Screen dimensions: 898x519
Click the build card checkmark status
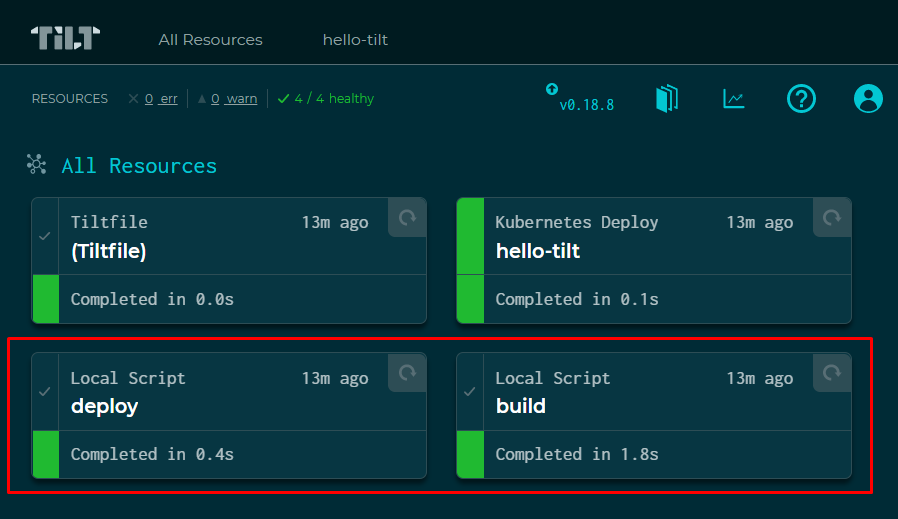click(x=470, y=392)
